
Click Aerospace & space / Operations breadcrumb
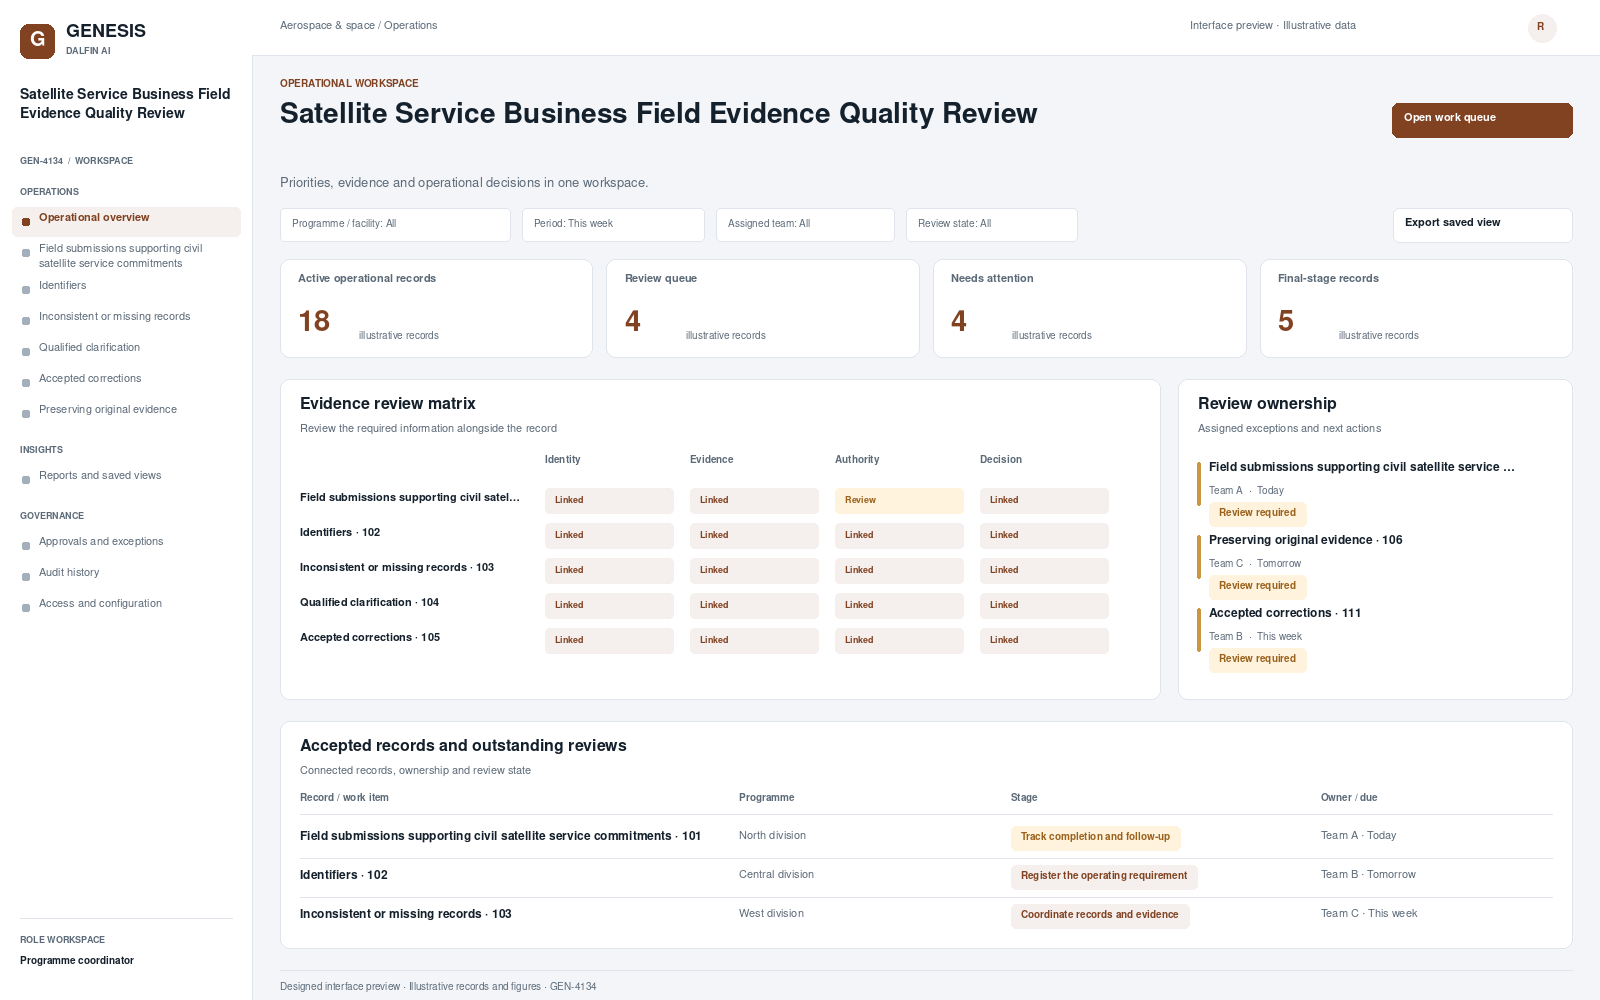358,26
